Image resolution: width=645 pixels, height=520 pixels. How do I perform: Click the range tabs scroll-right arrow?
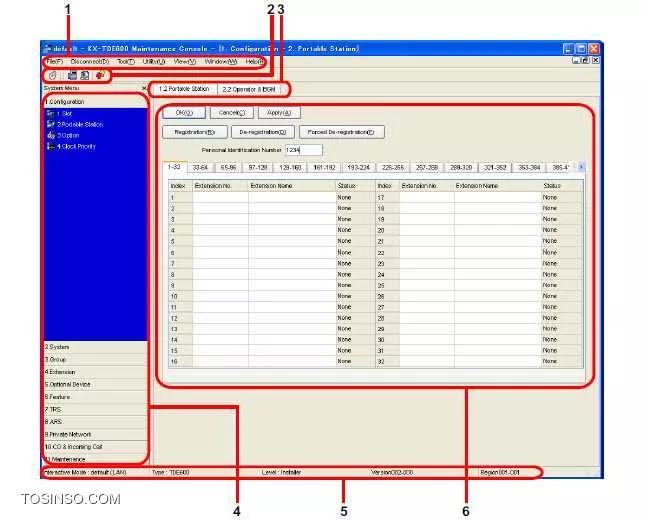pos(581,167)
